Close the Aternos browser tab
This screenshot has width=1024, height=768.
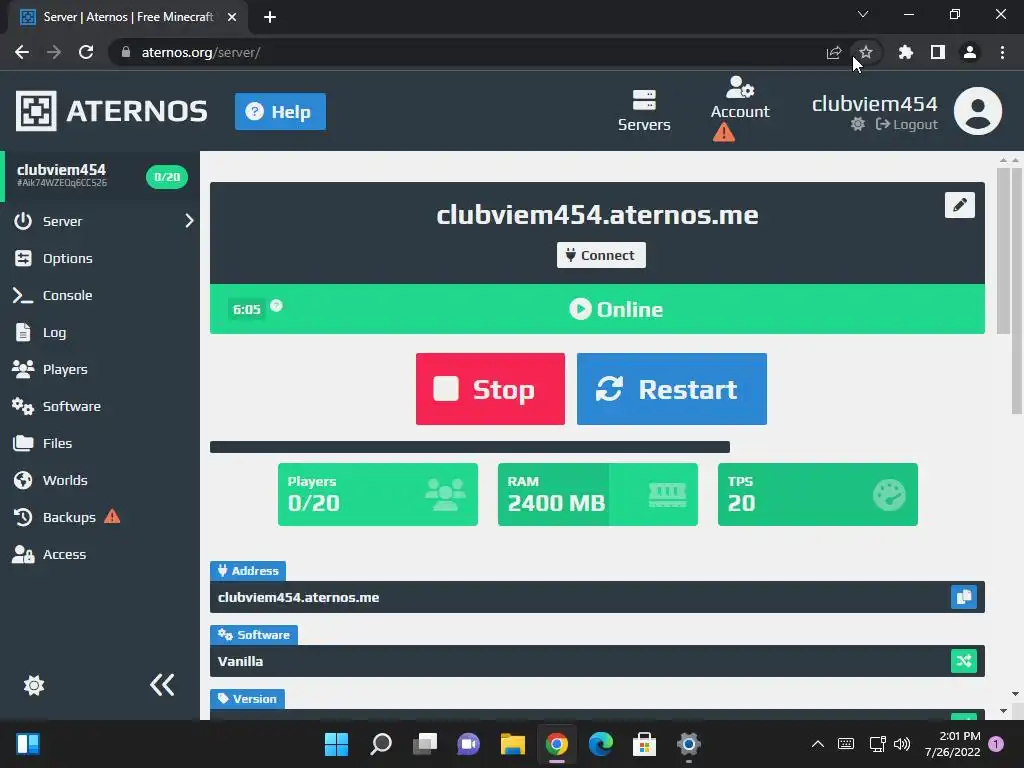click(x=232, y=17)
